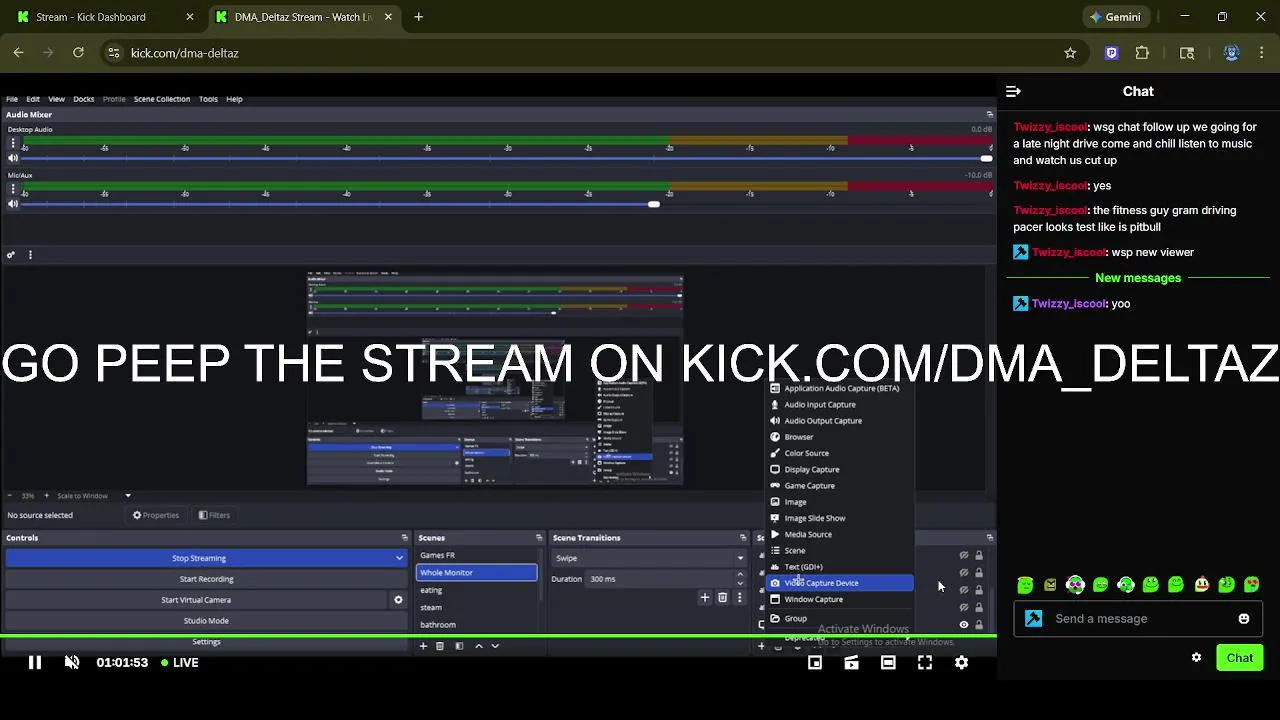Pick the headphones party emote
Screen dimensions: 1280x720
tap(1075, 585)
